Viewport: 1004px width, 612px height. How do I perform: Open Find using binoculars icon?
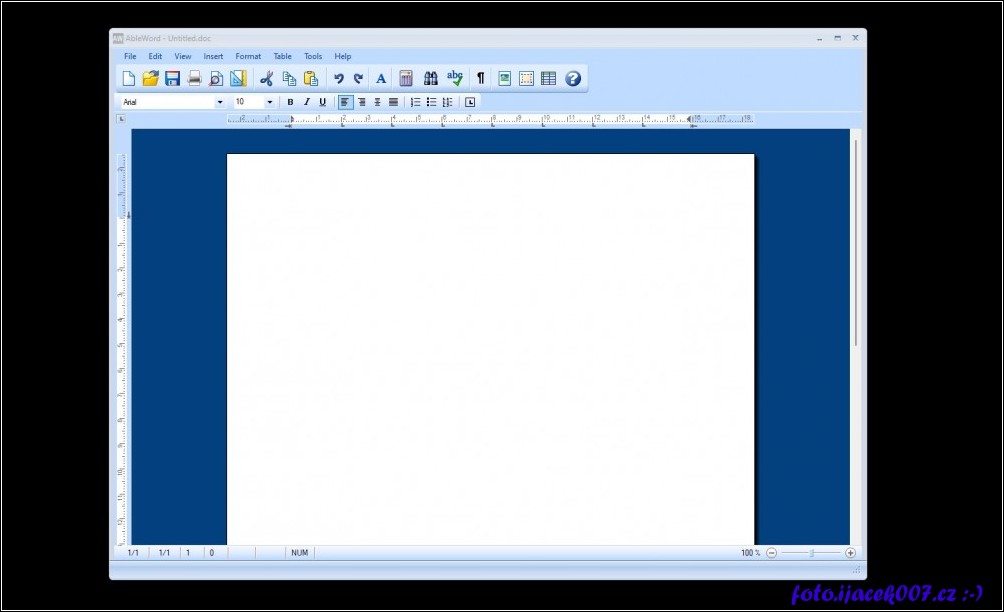[431, 78]
